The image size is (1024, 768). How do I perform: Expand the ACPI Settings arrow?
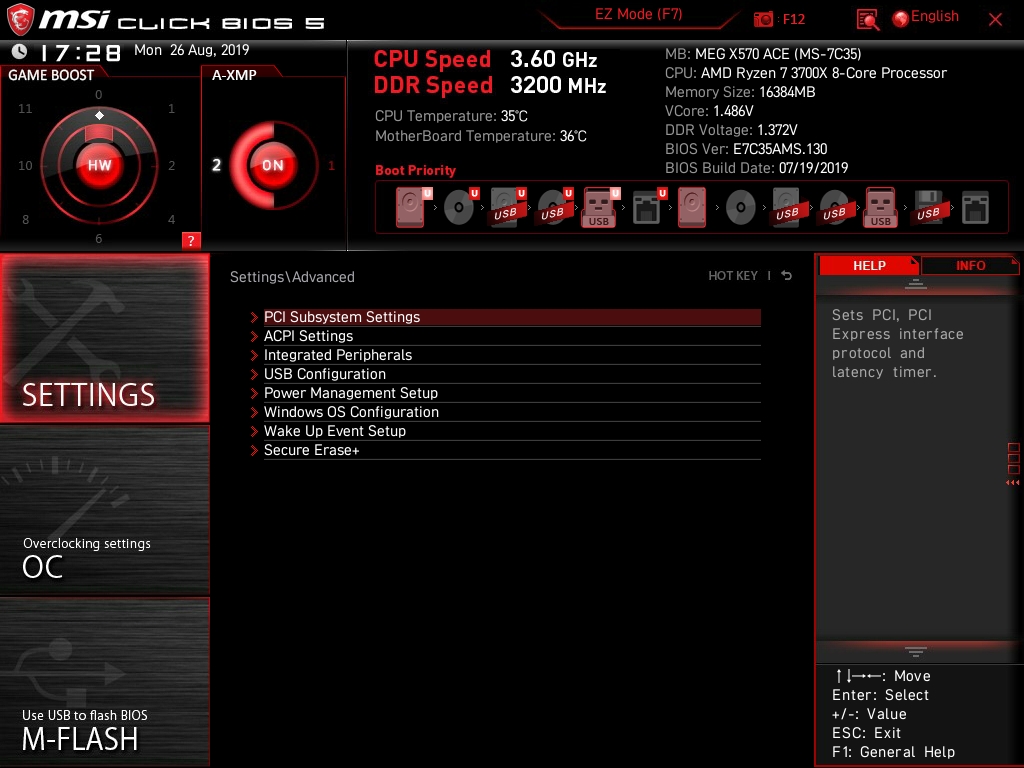pos(254,336)
